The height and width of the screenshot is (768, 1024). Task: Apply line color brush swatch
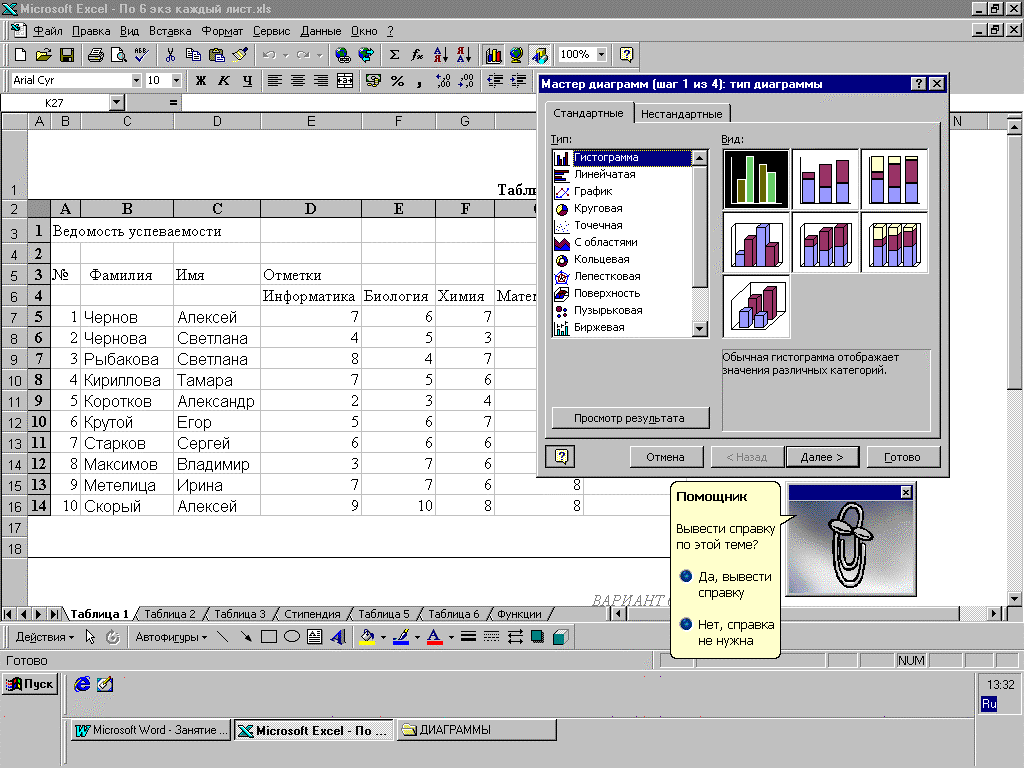tap(401, 637)
